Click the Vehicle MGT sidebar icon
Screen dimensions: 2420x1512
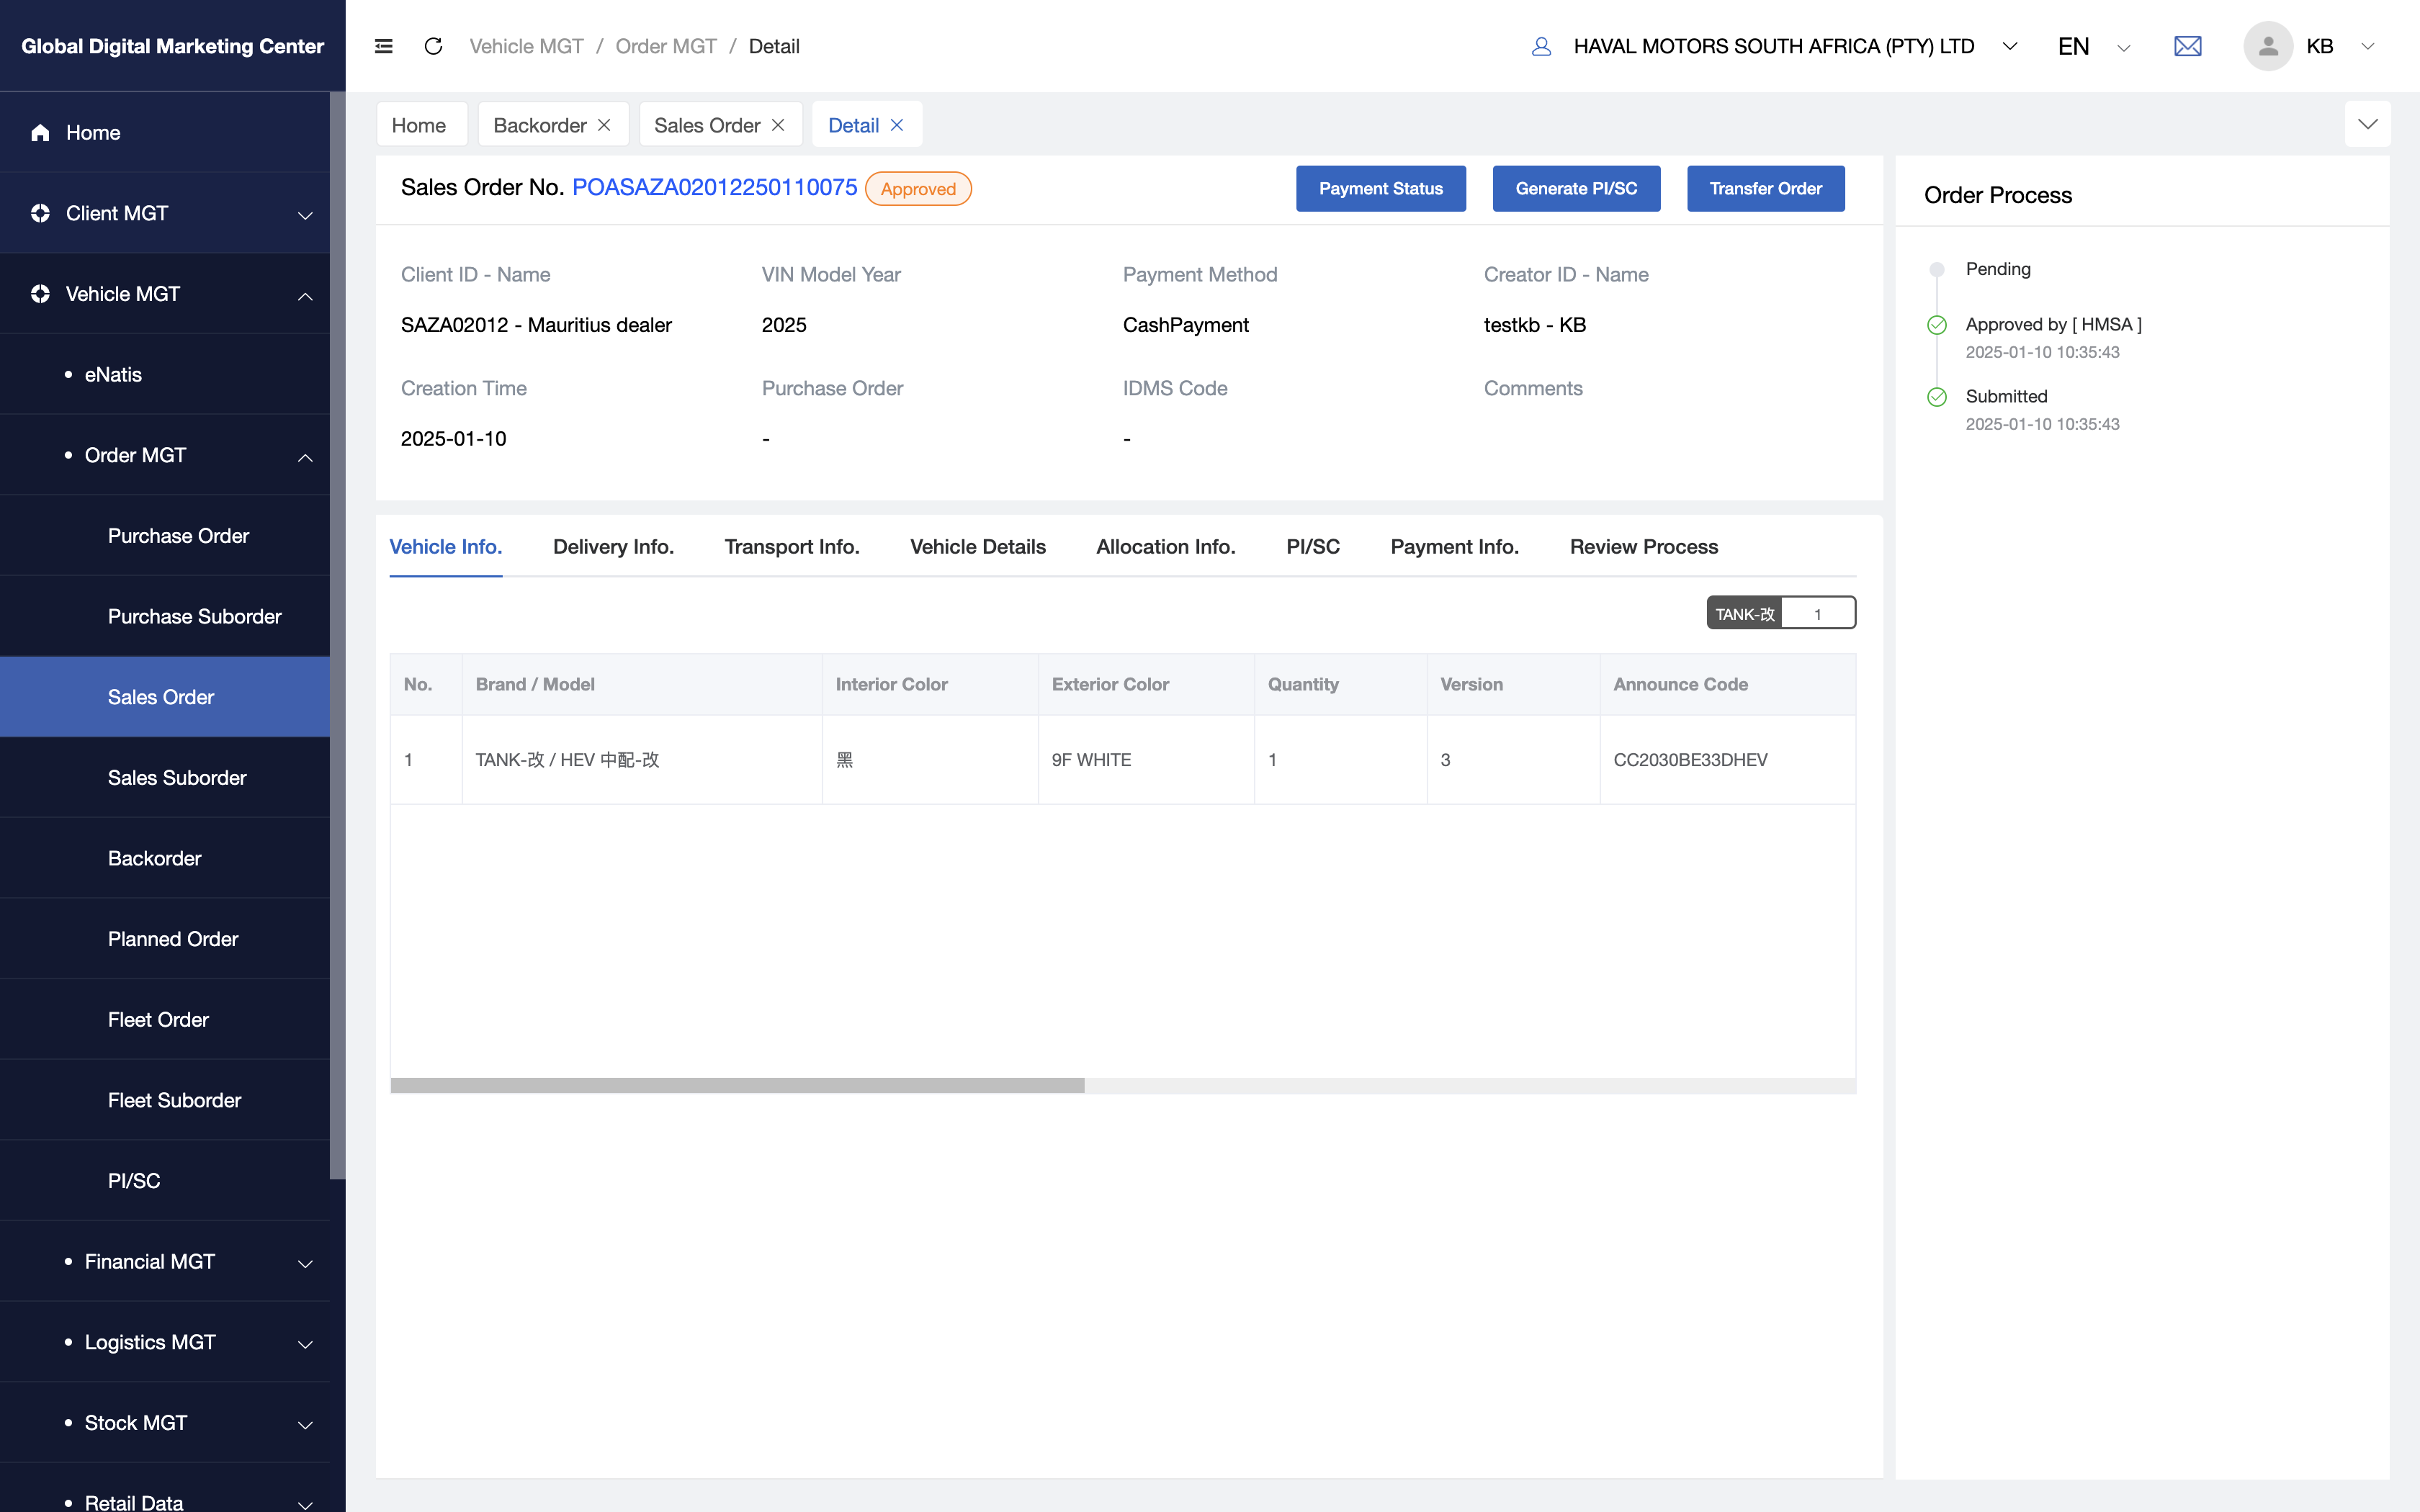pos(40,294)
